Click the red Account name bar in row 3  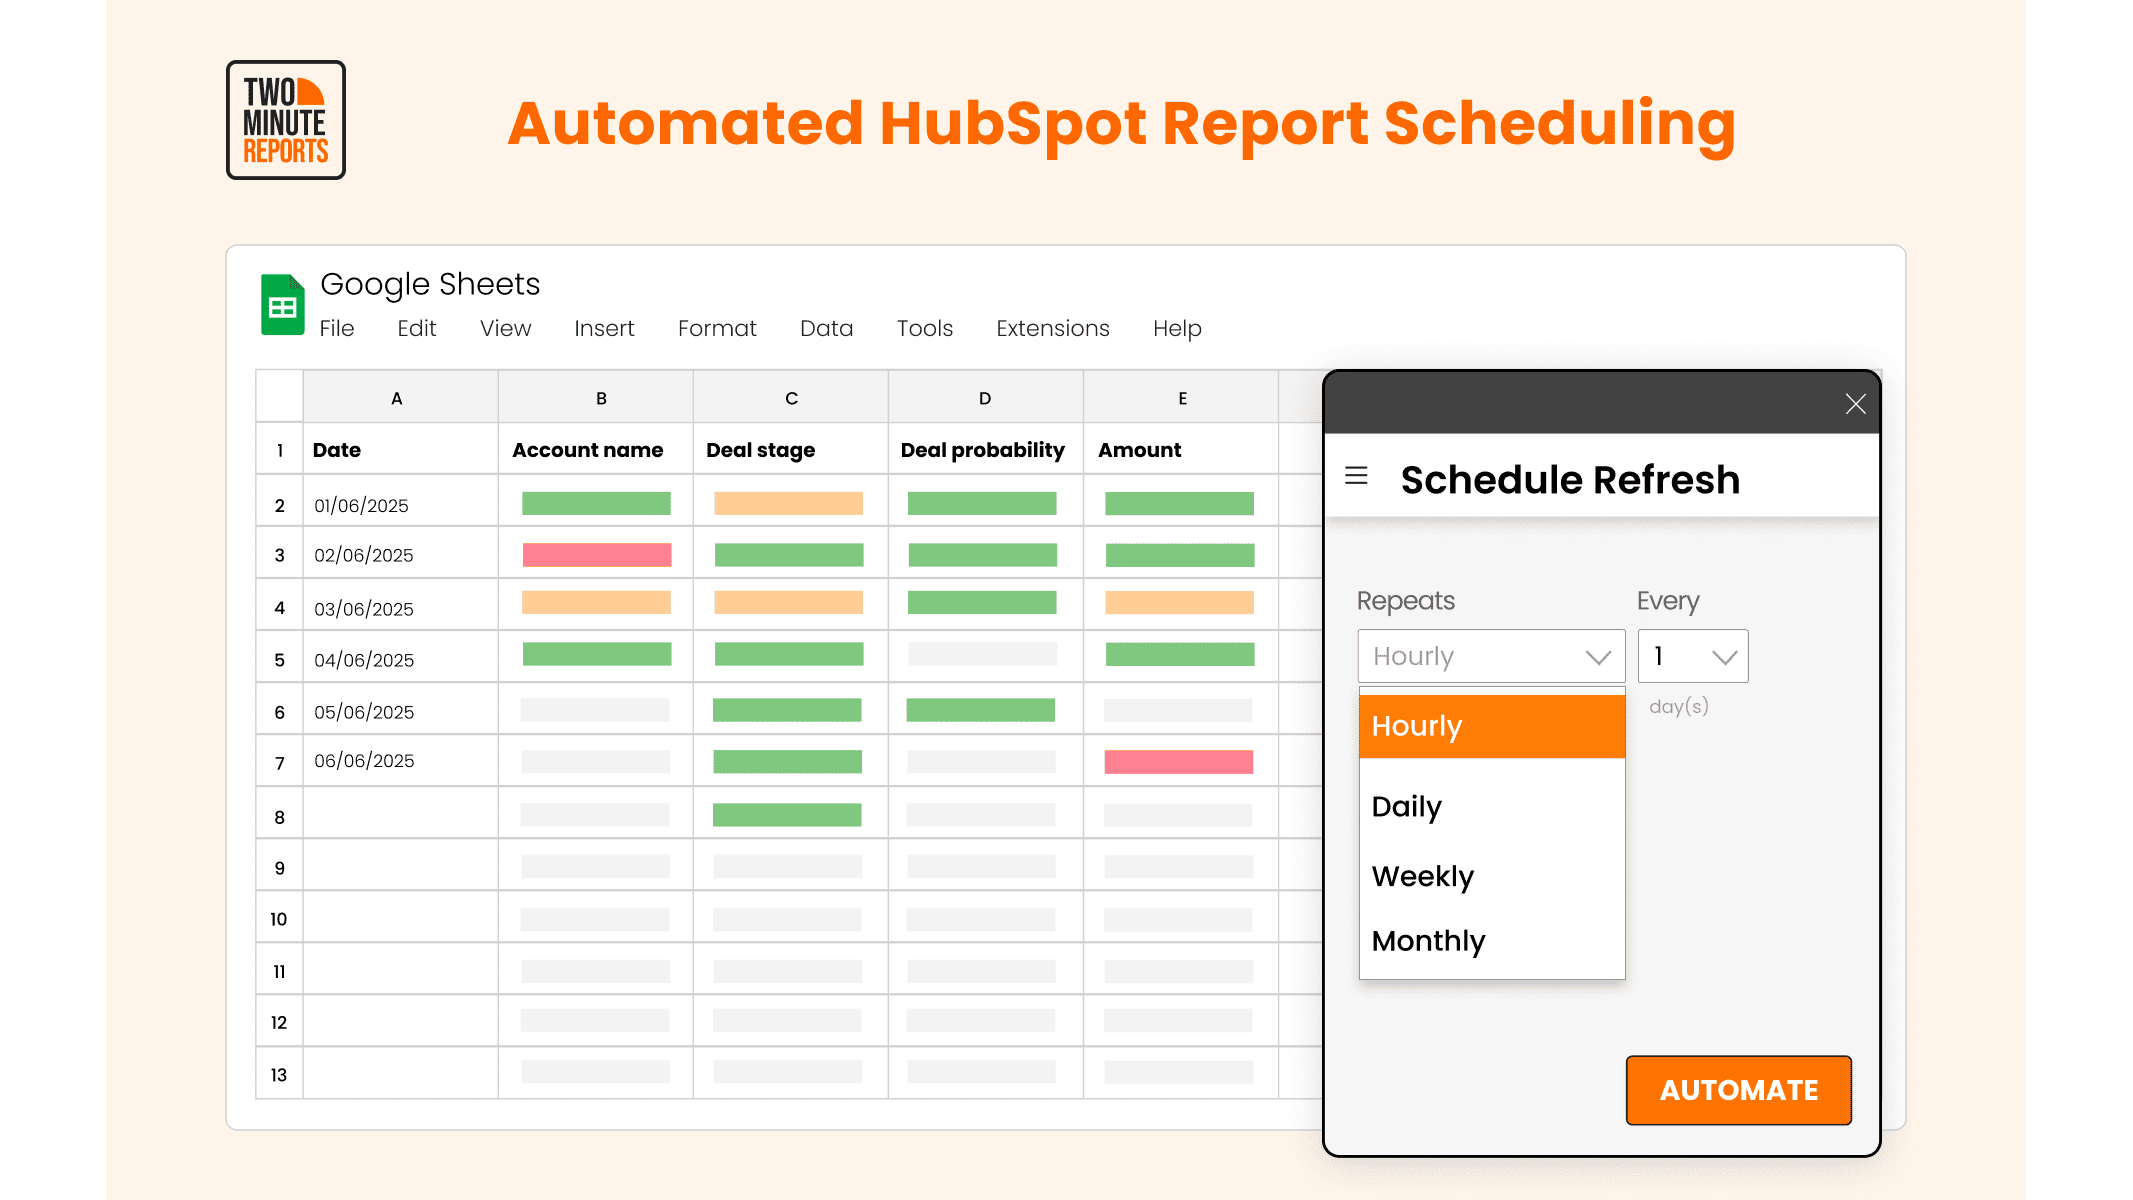pos(597,555)
